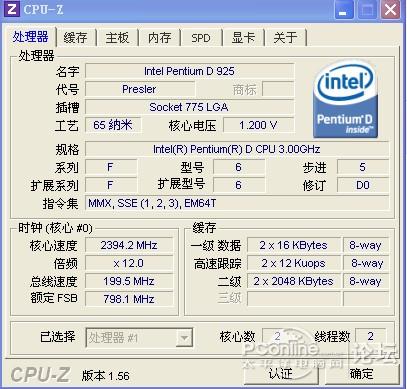Select the 内存 tab
This screenshot has height=389, width=407.
coord(159,37)
